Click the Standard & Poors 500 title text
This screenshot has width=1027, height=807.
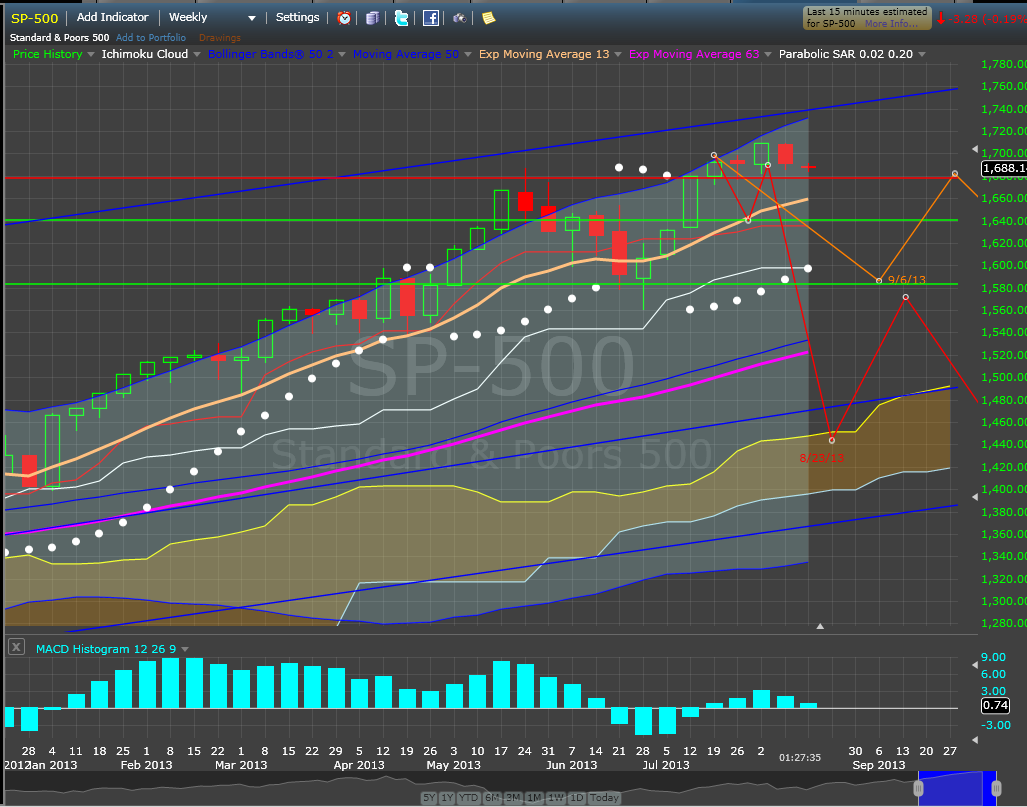click(60, 38)
